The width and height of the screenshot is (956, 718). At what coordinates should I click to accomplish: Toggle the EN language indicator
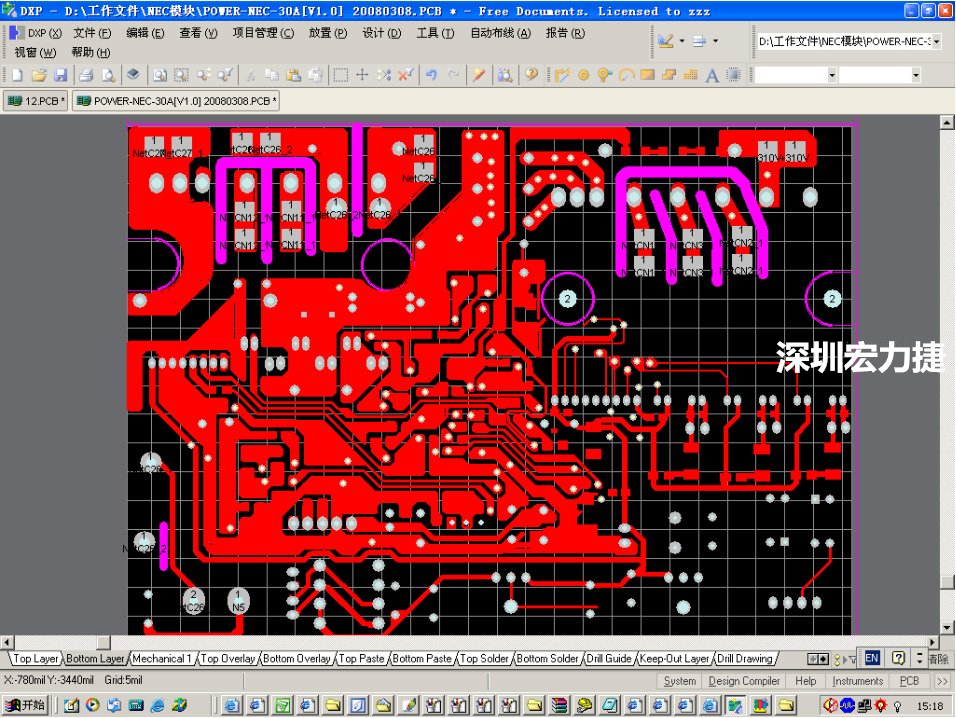click(871, 657)
